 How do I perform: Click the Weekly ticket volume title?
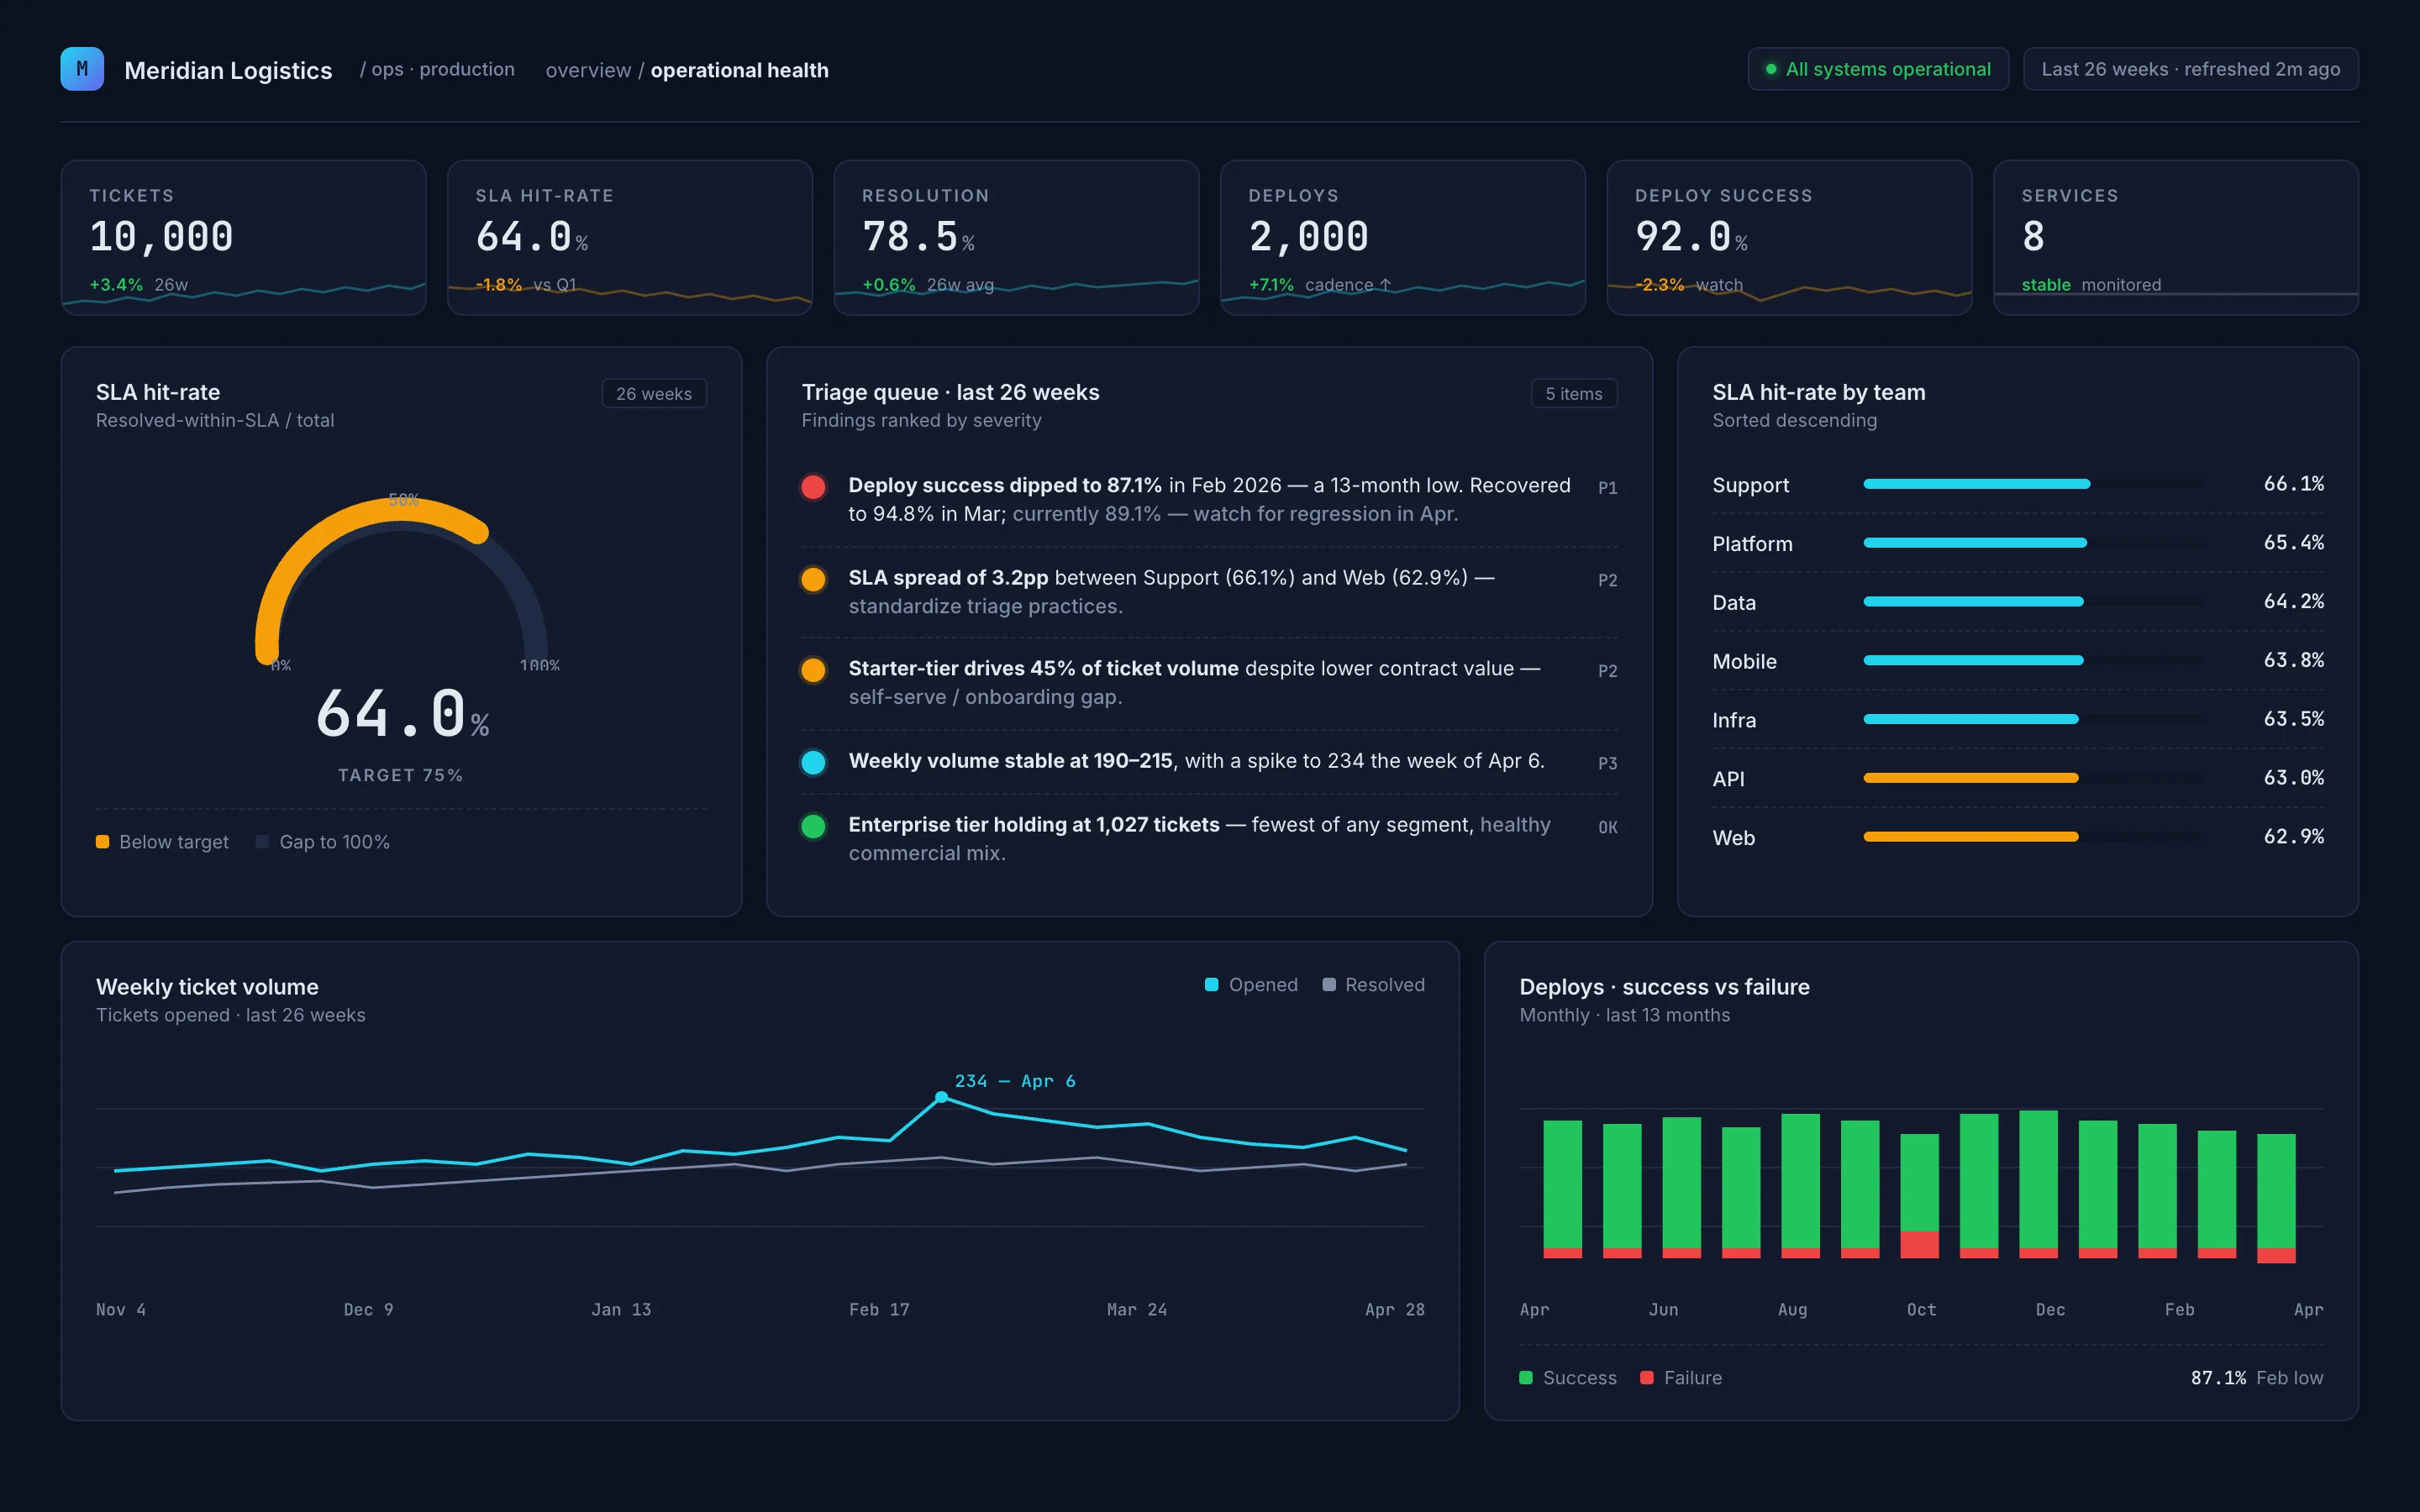tap(207, 987)
